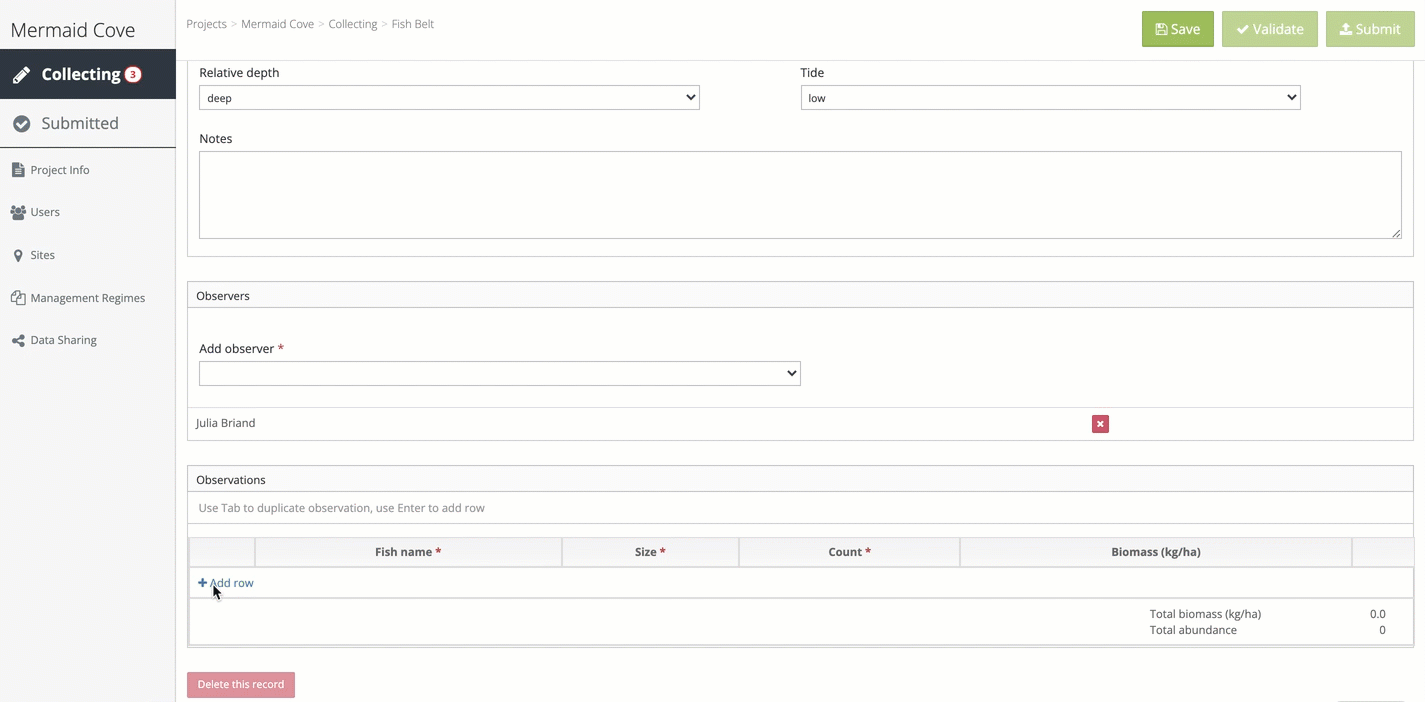
Task: Click the checkmark icon next to Submitted
Action: 21,124
